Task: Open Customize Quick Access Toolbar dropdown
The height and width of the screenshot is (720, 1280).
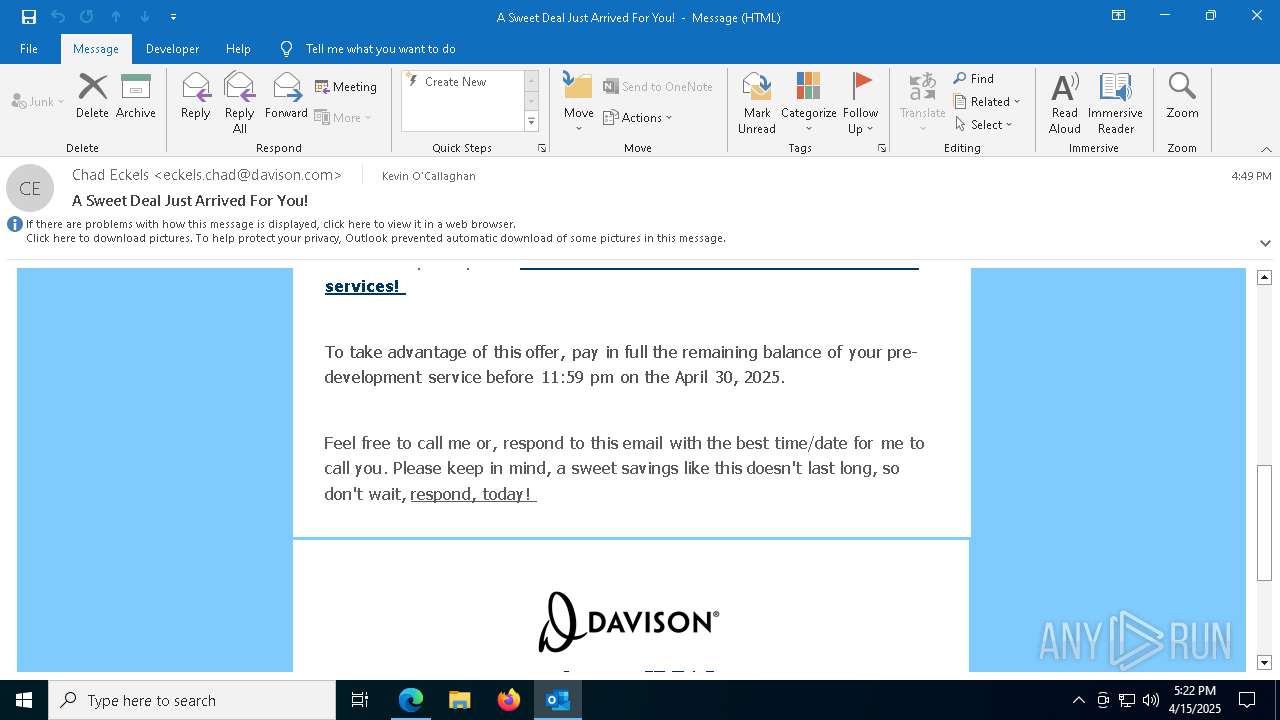Action: 174,17
